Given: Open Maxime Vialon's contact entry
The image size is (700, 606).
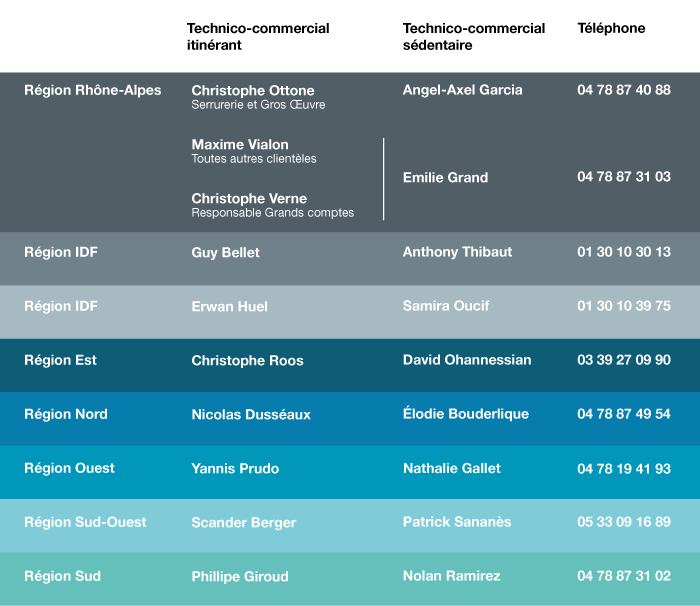Looking at the screenshot, I should [x=240, y=145].
